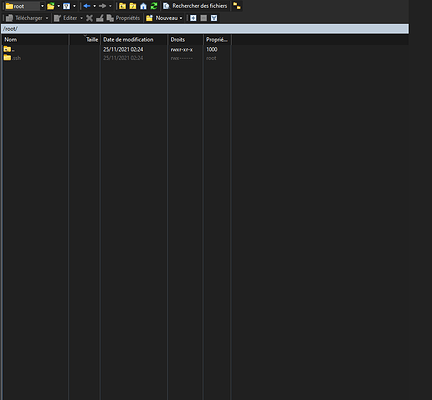The width and height of the screenshot is (432, 400).
Task: Expand the back history dropdown arrow
Action: click(x=94, y=6)
